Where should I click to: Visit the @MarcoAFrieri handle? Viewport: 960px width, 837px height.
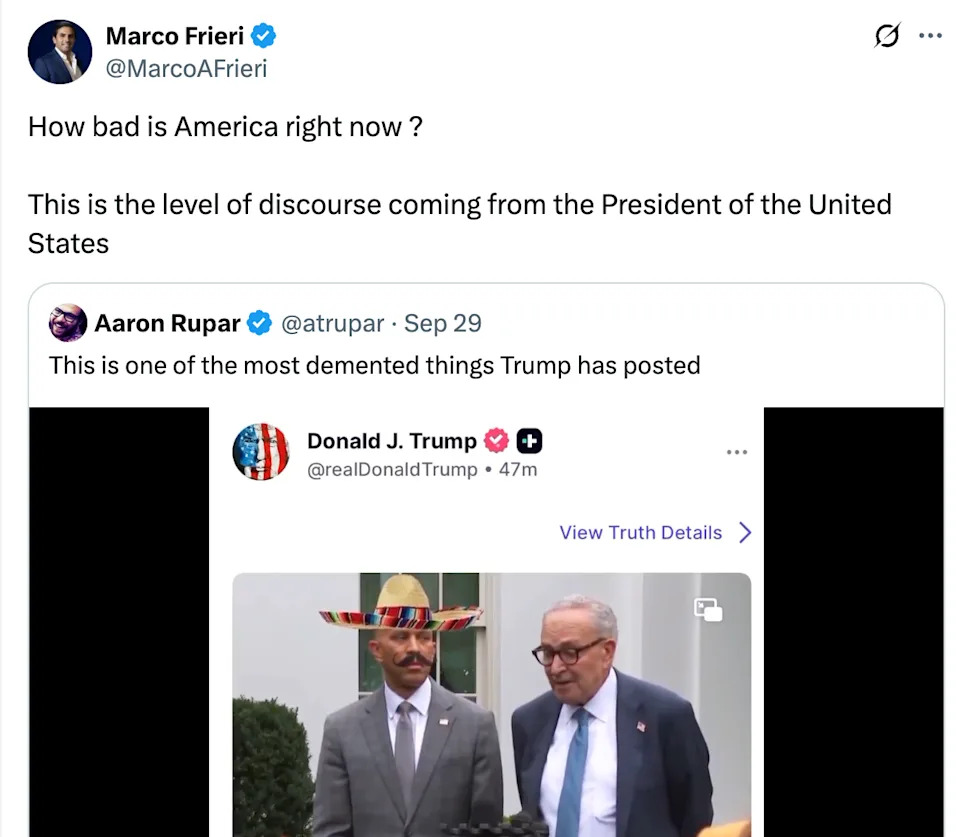[186, 68]
